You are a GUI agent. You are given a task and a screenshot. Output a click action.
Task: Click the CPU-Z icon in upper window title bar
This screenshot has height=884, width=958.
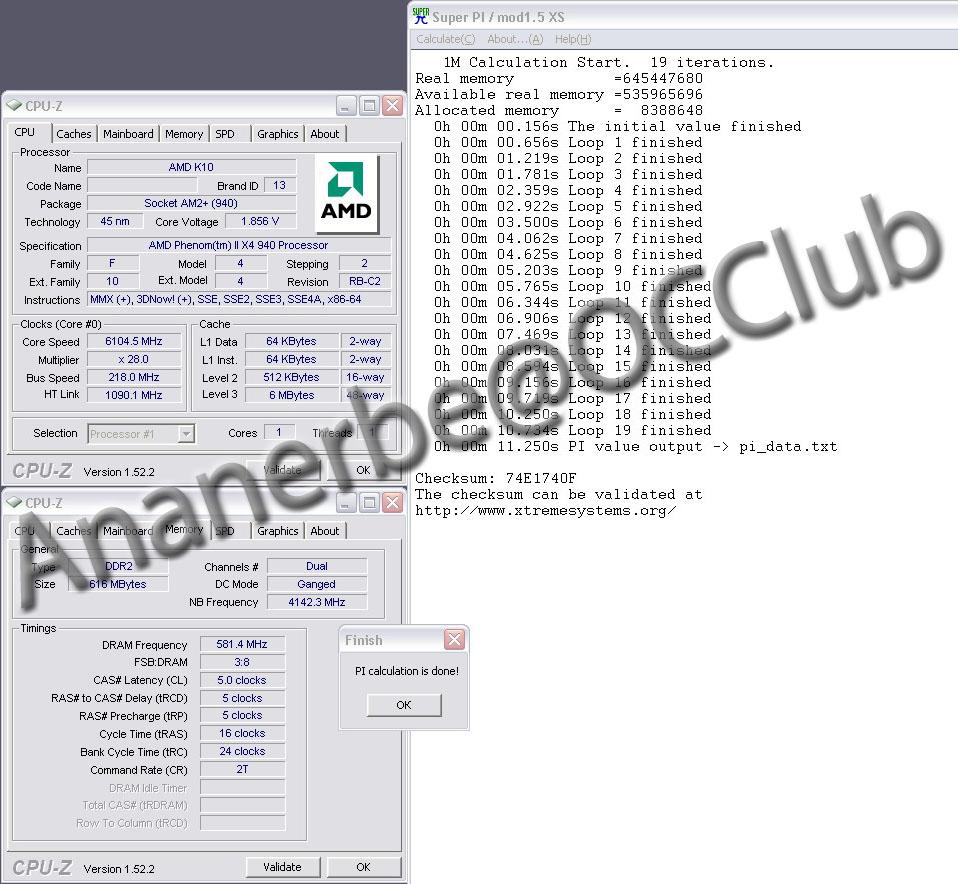(13, 106)
